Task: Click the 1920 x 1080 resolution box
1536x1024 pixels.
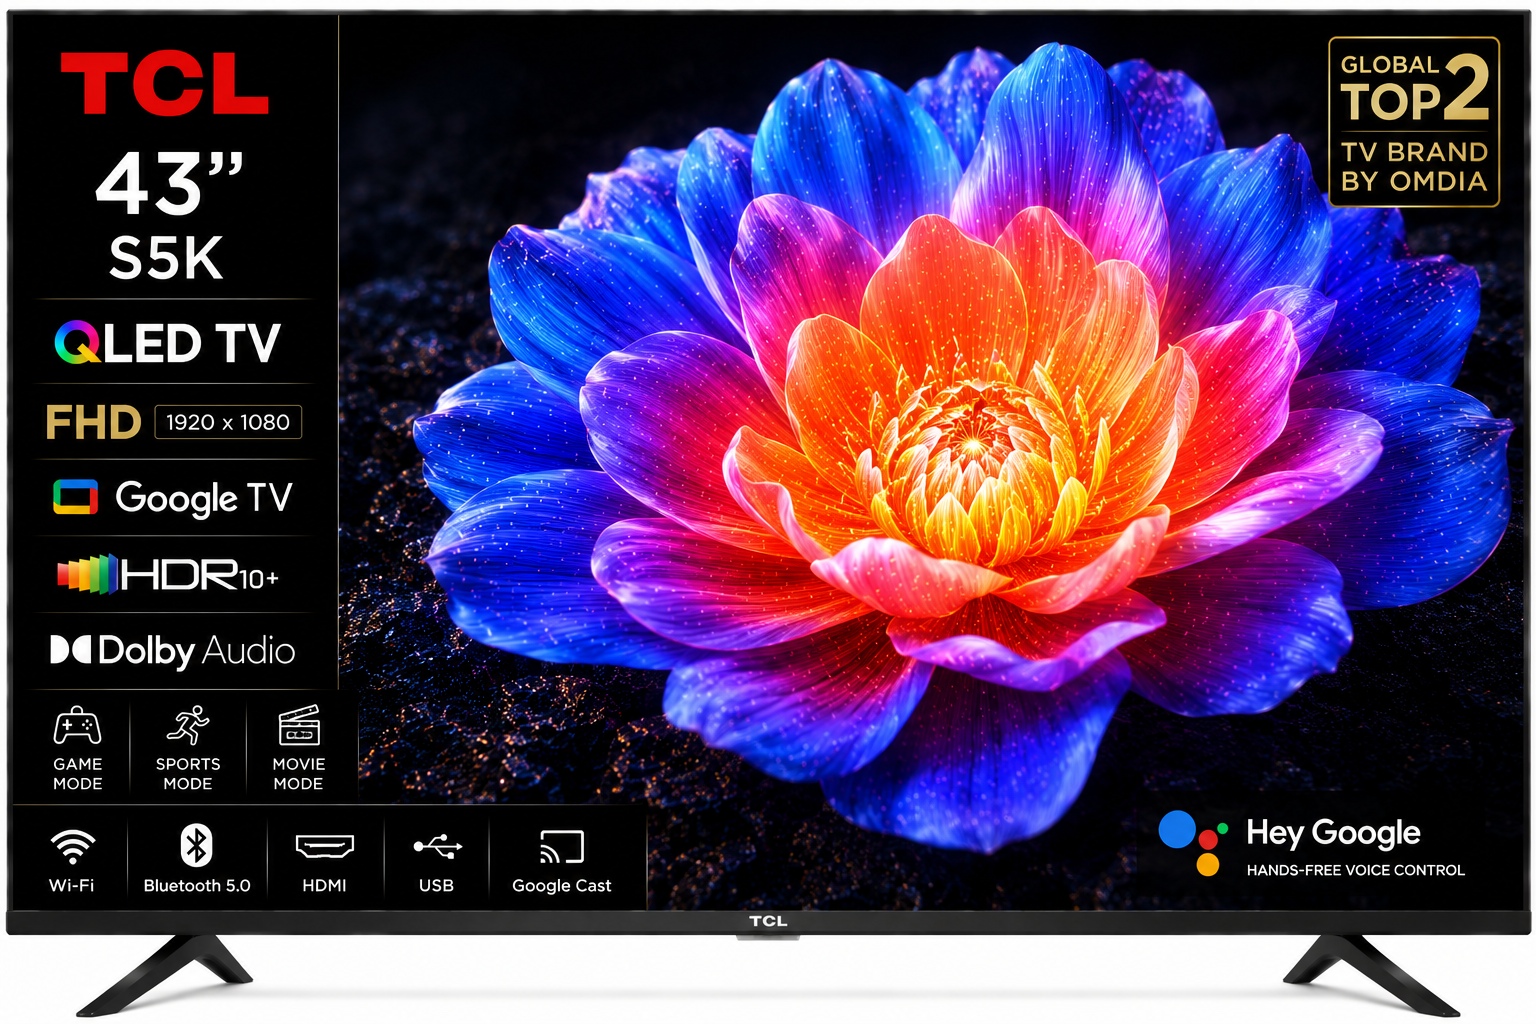Action: click(228, 422)
